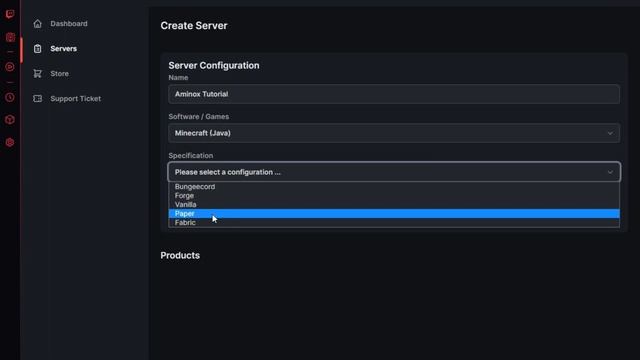Select the Bungeecord option
The height and width of the screenshot is (360, 640).
(x=394, y=187)
